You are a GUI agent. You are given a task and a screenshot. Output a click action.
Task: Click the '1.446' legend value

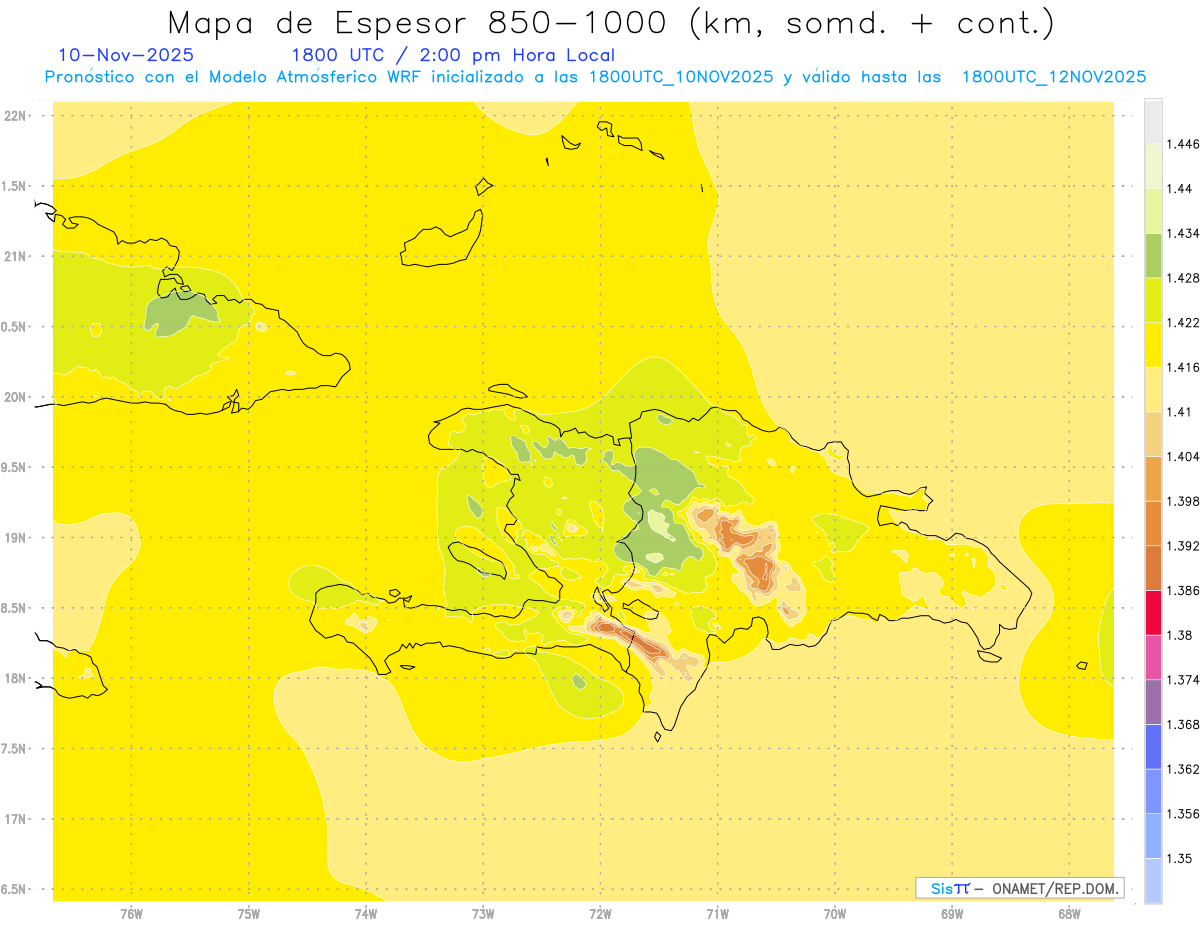coord(1185,144)
